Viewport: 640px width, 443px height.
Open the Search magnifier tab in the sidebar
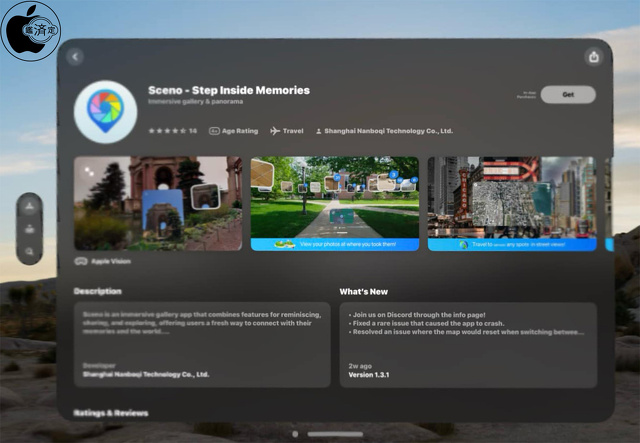(x=30, y=252)
